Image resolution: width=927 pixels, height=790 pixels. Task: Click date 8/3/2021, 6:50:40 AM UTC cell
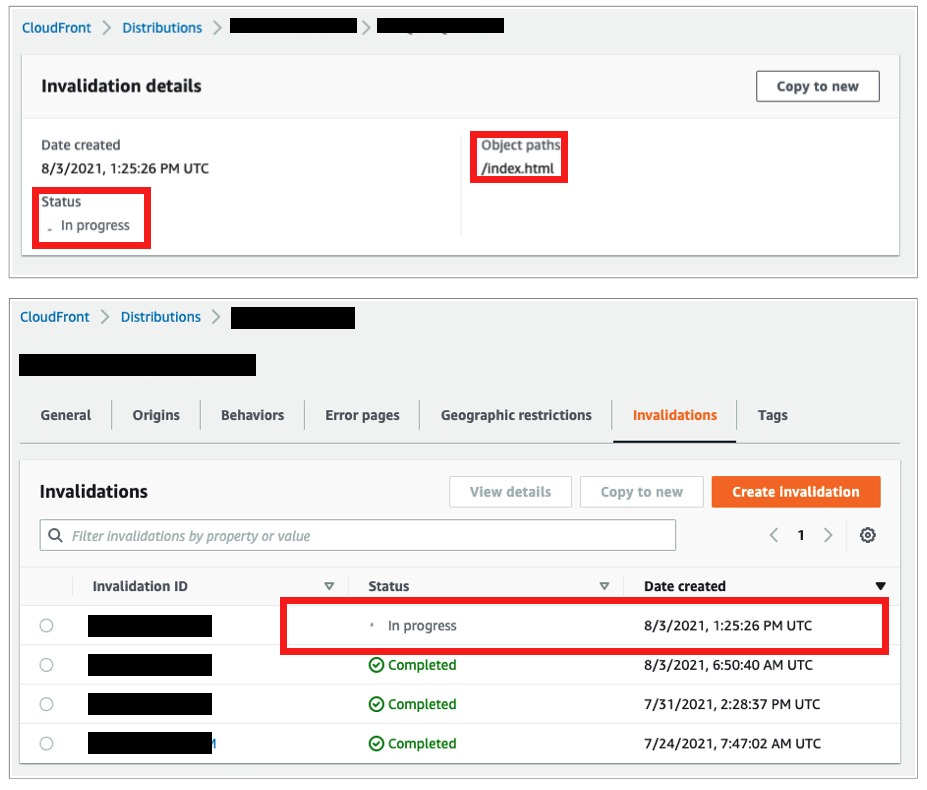tap(728, 665)
